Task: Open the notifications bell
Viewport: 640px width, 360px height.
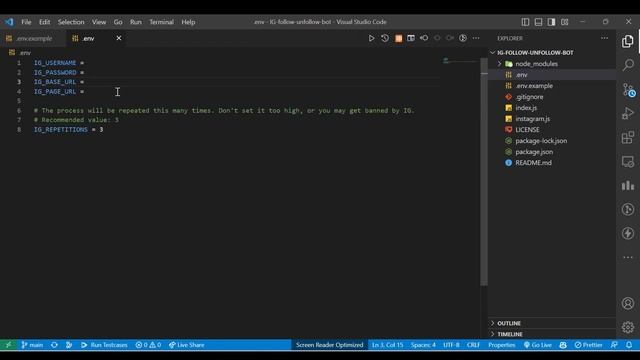Action: (629, 345)
